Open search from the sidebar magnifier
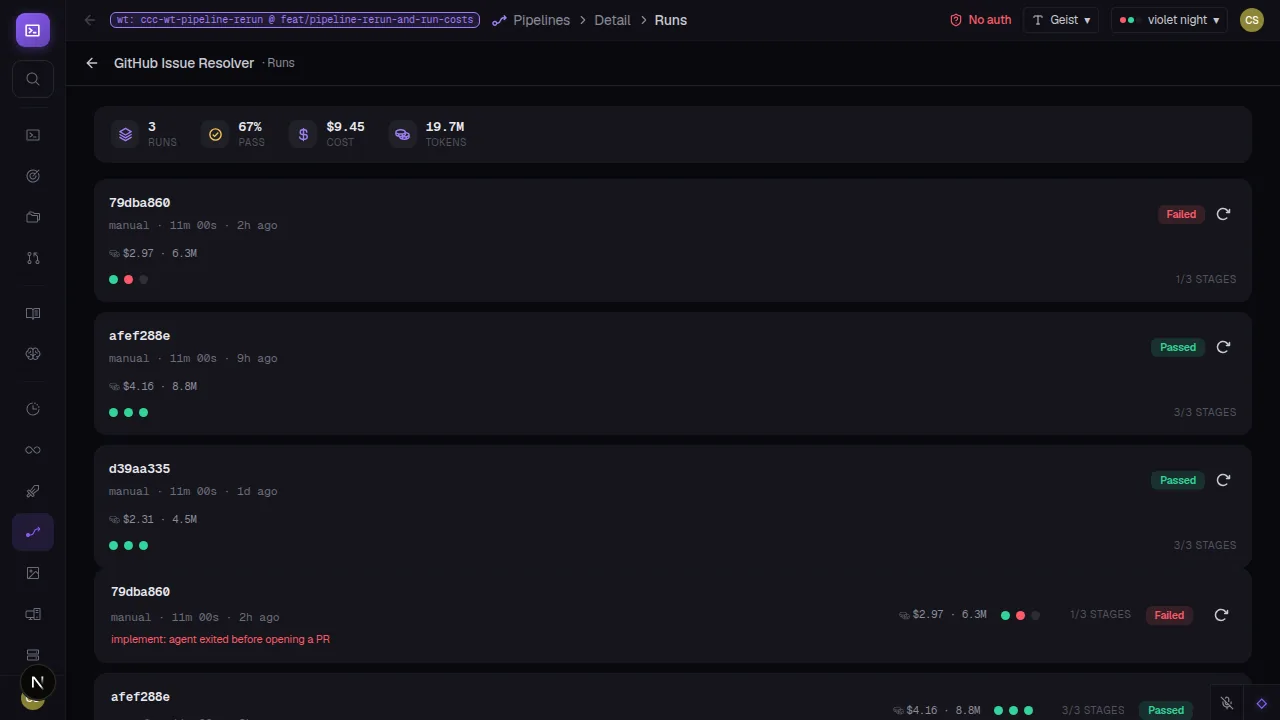 [33, 79]
